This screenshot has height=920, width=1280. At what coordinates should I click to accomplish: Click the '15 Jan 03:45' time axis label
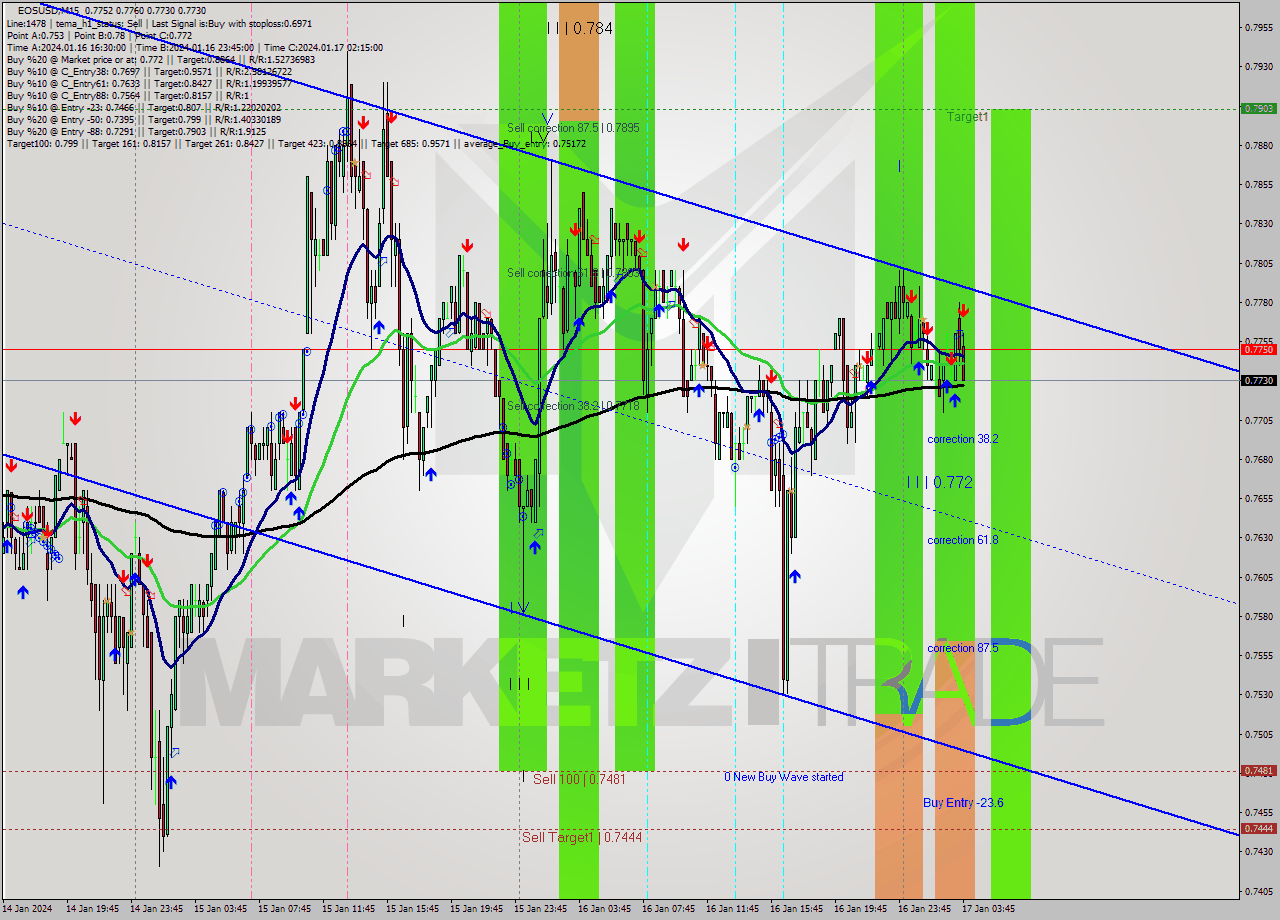point(221,909)
